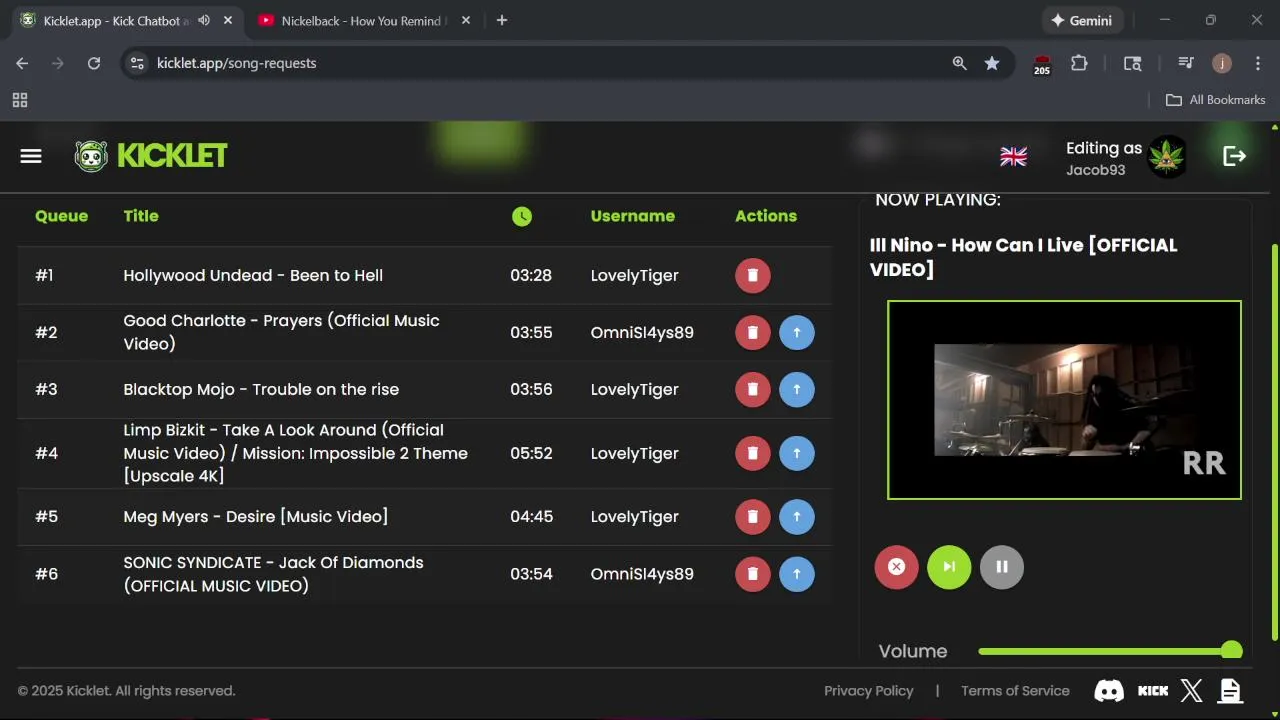Image resolution: width=1280 pixels, height=720 pixels.
Task: Open Kicklet Discord link in footer
Action: (1109, 690)
